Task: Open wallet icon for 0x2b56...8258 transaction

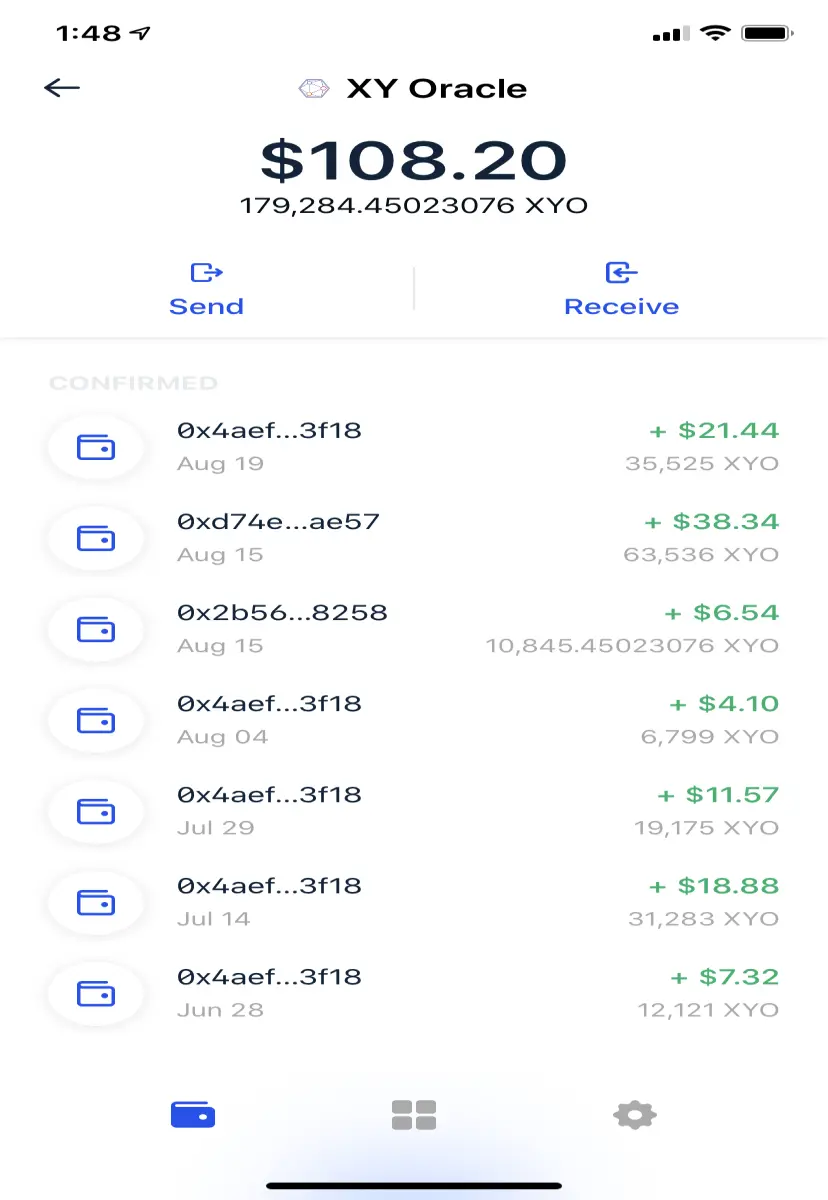Action: click(96, 630)
